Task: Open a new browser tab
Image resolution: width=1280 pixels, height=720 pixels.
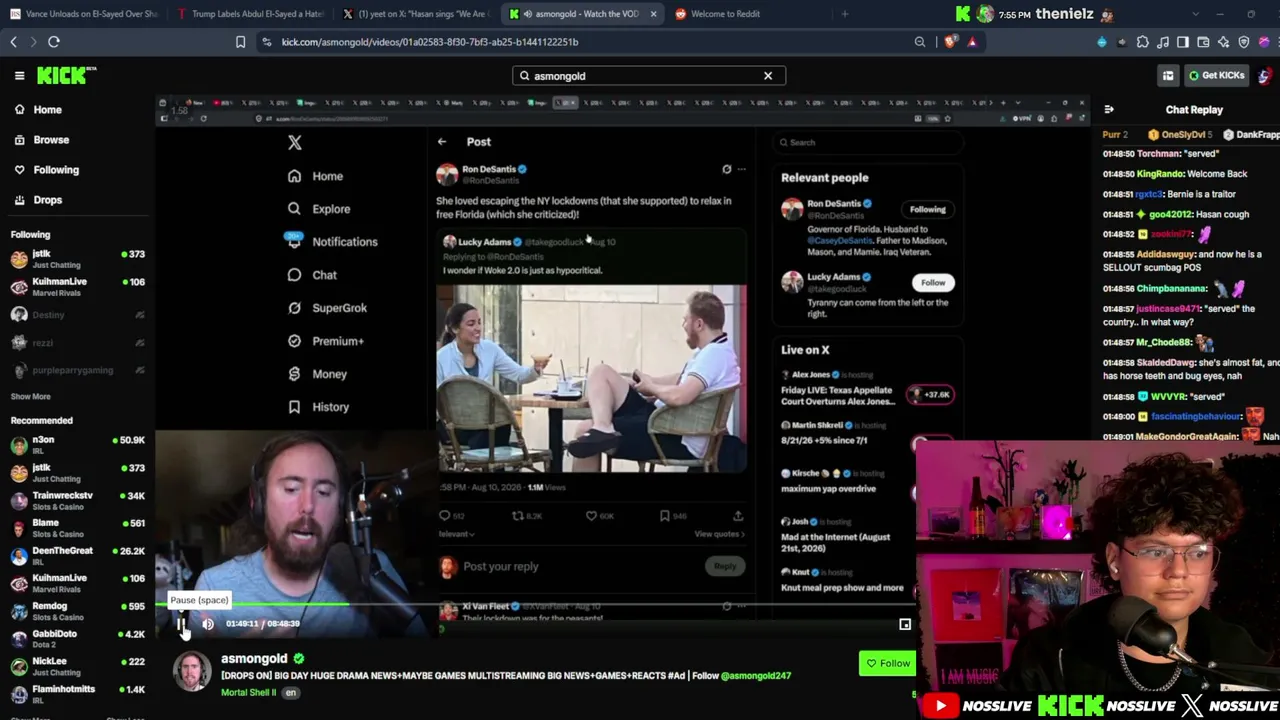Action: click(845, 14)
